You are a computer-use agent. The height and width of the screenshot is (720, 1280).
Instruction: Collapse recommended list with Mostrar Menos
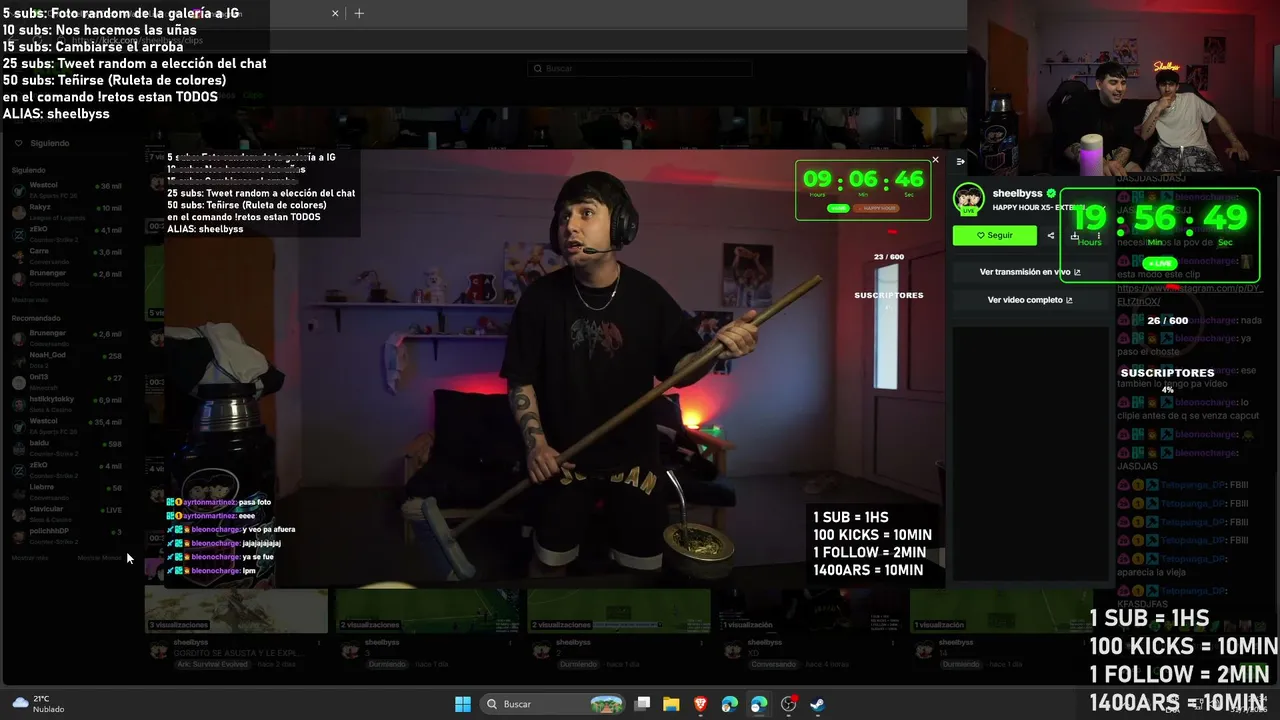point(100,557)
